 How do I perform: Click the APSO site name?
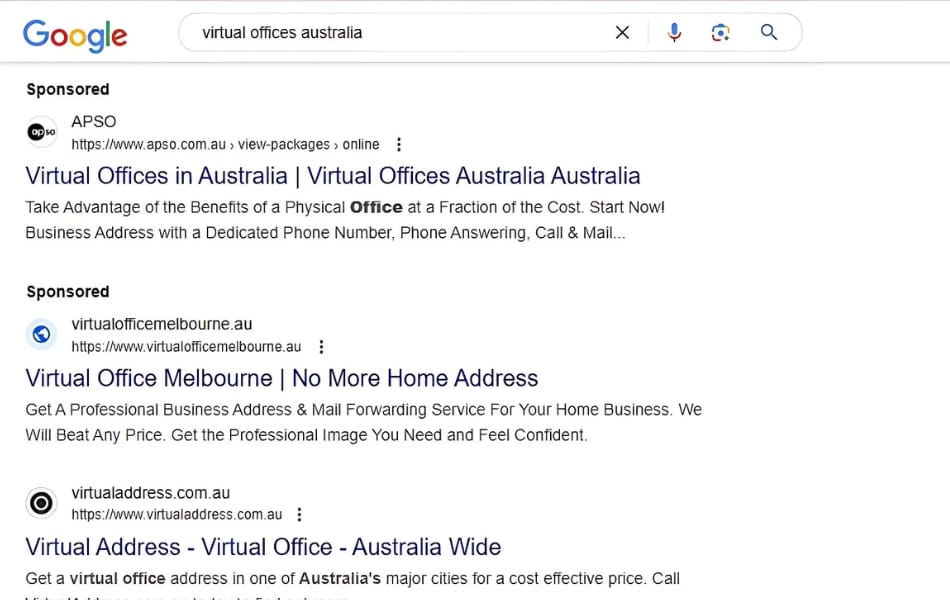[94, 122]
